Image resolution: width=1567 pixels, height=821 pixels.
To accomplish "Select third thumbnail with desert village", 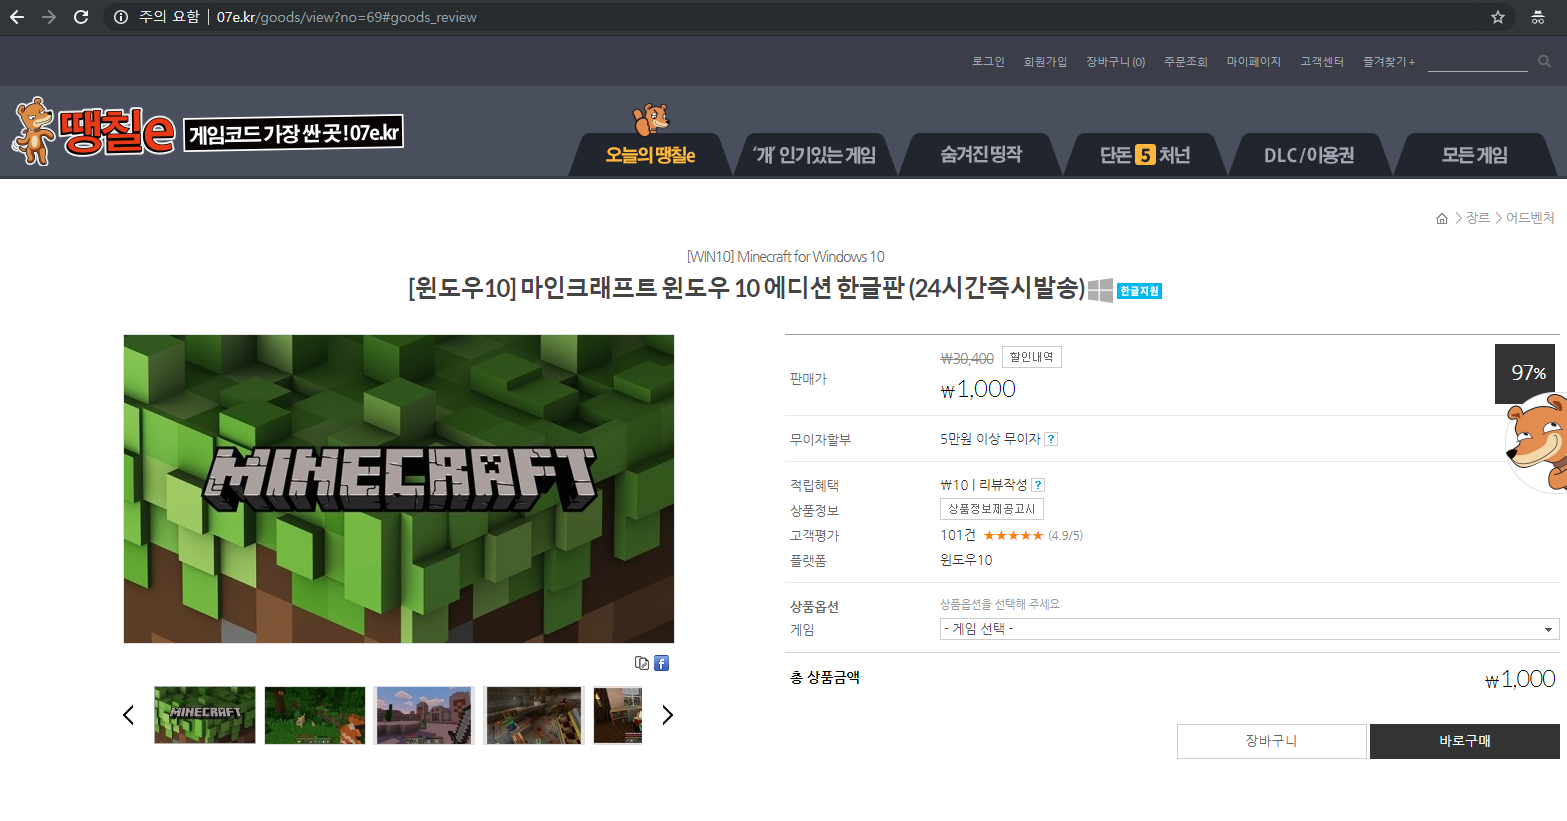I will [x=424, y=715].
